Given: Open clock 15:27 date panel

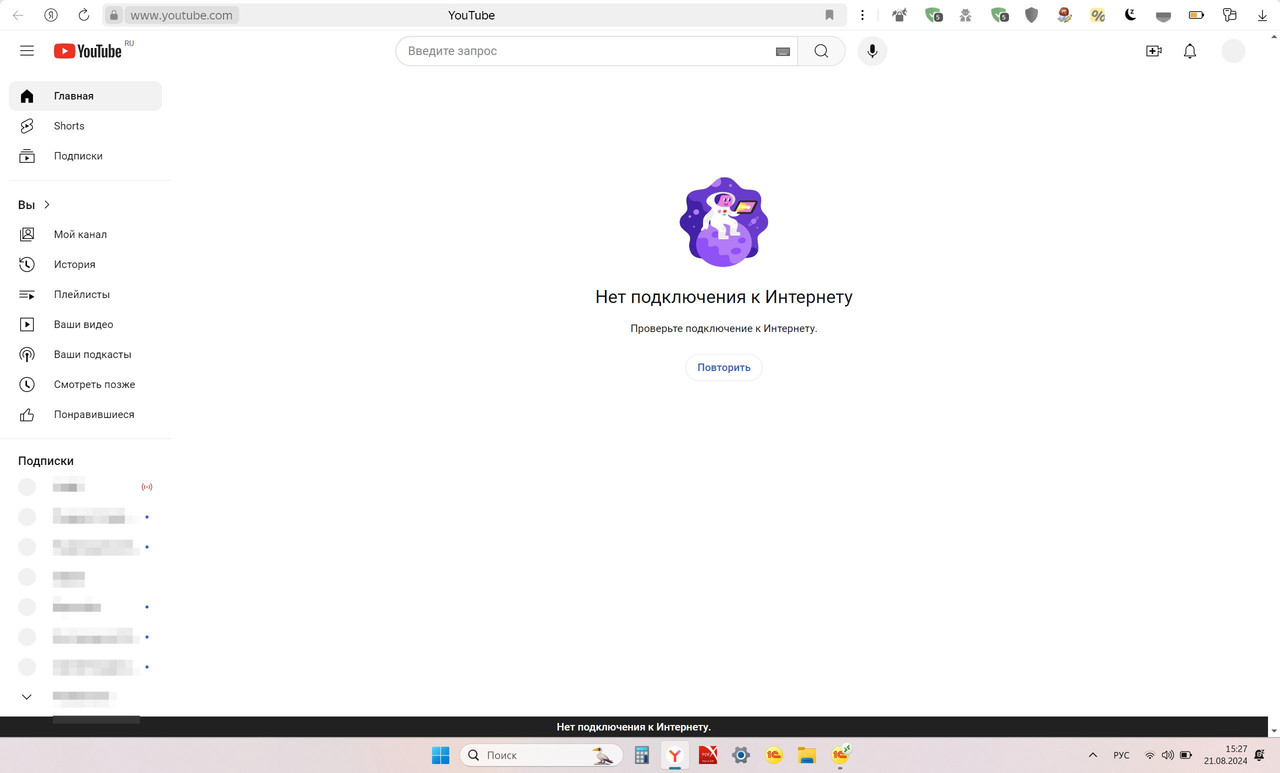Looking at the screenshot, I should pos(1225,755).
